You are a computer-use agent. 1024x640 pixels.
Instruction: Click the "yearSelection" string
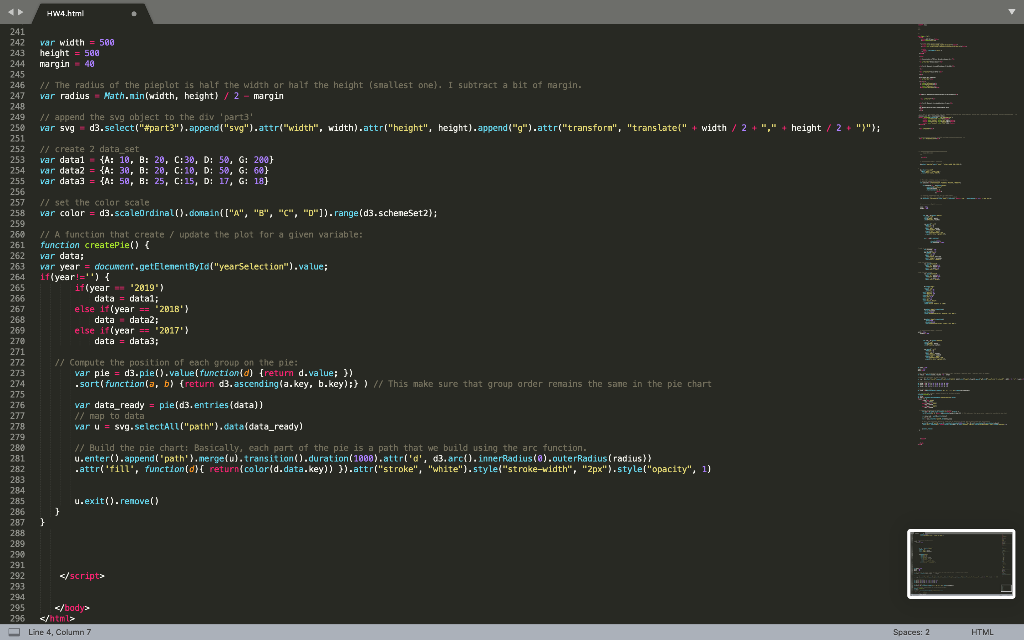(x=251, y=266)
